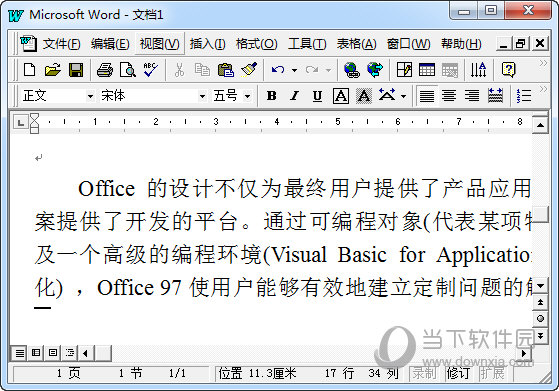Open the 视图(V) menu
The width and height of the screenshot is (559, 391).
[x=159, y=44]
